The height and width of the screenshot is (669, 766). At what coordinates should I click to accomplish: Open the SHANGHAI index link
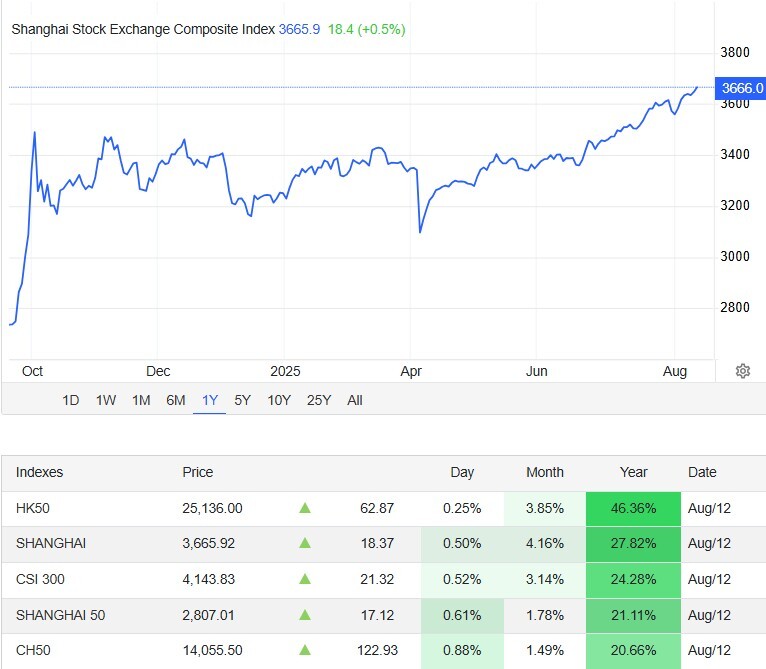[51, 543]
